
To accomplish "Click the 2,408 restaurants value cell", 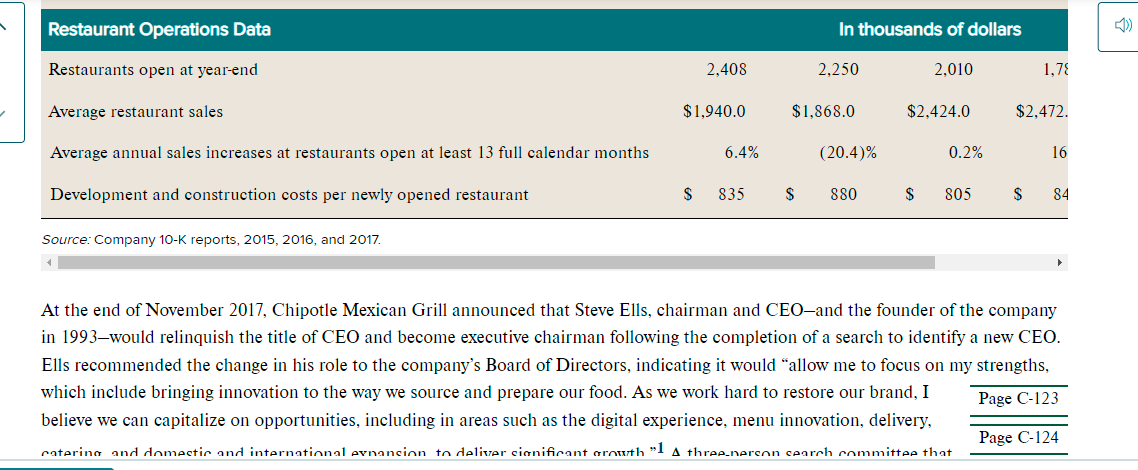I will pyautogui.click(x=726, y=70).
